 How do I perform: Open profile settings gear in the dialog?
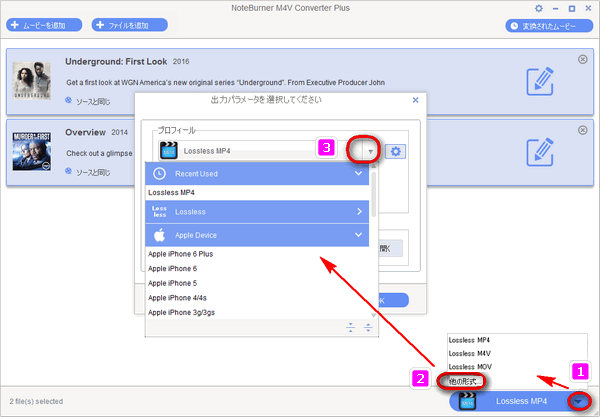395,151
